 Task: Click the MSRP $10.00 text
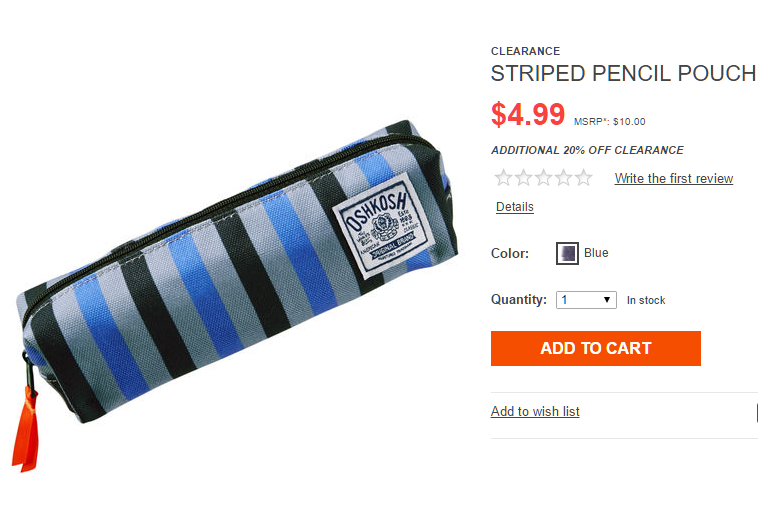(x=610, y=122)
